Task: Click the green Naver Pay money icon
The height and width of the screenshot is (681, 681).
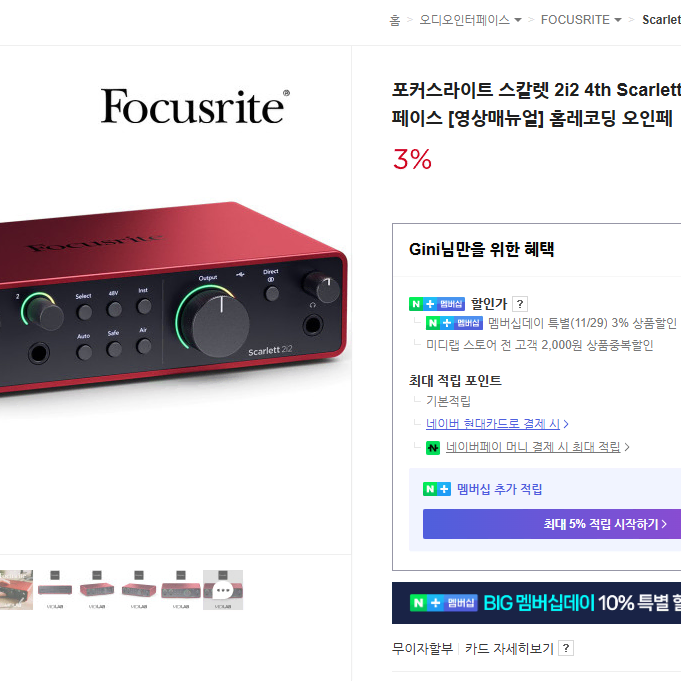Action: (433, 447)
